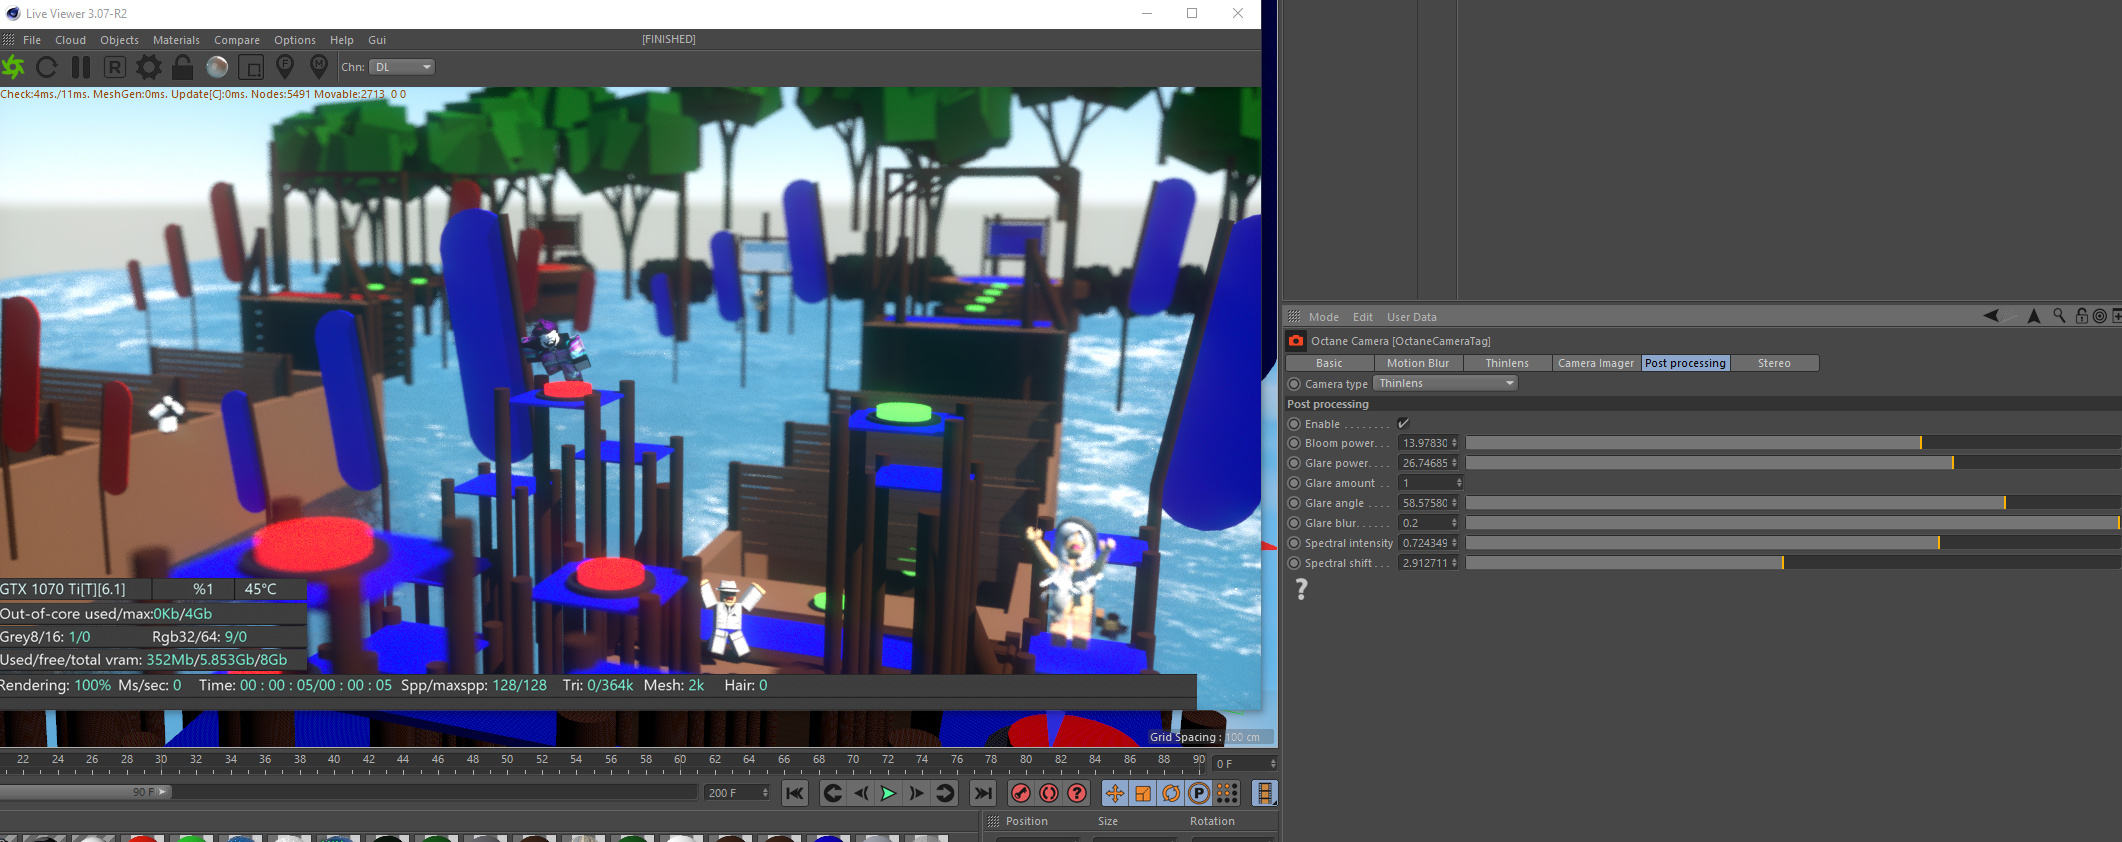Screen dimensions: 2122x842
Task: Click the Spectral shift stepper arrows
Action: (x=1455, y=563)
